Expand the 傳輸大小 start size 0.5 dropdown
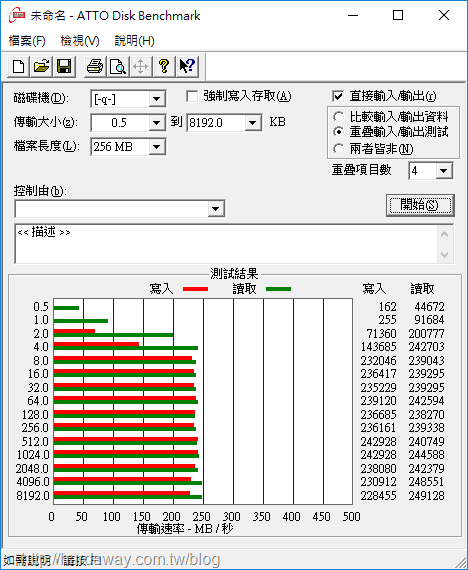The width and height of the screenshot is (468, 570). (157, 123)
